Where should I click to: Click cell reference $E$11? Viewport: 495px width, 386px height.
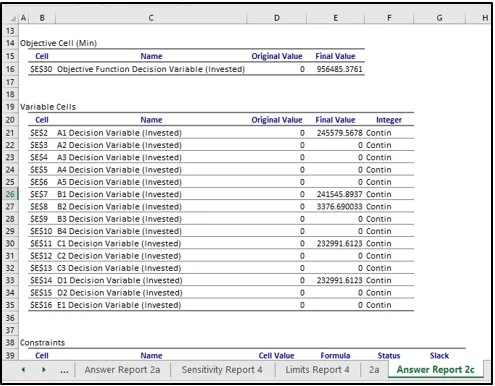[x=41, y=243]
